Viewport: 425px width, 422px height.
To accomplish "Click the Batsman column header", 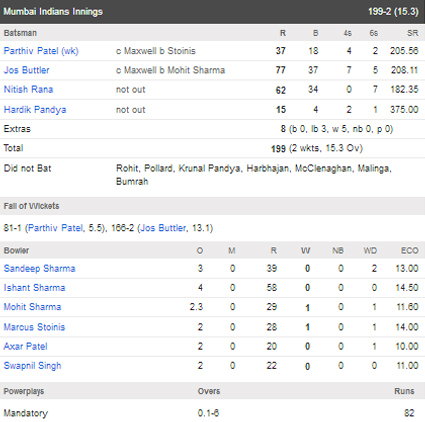I will [x=20, y=33].
